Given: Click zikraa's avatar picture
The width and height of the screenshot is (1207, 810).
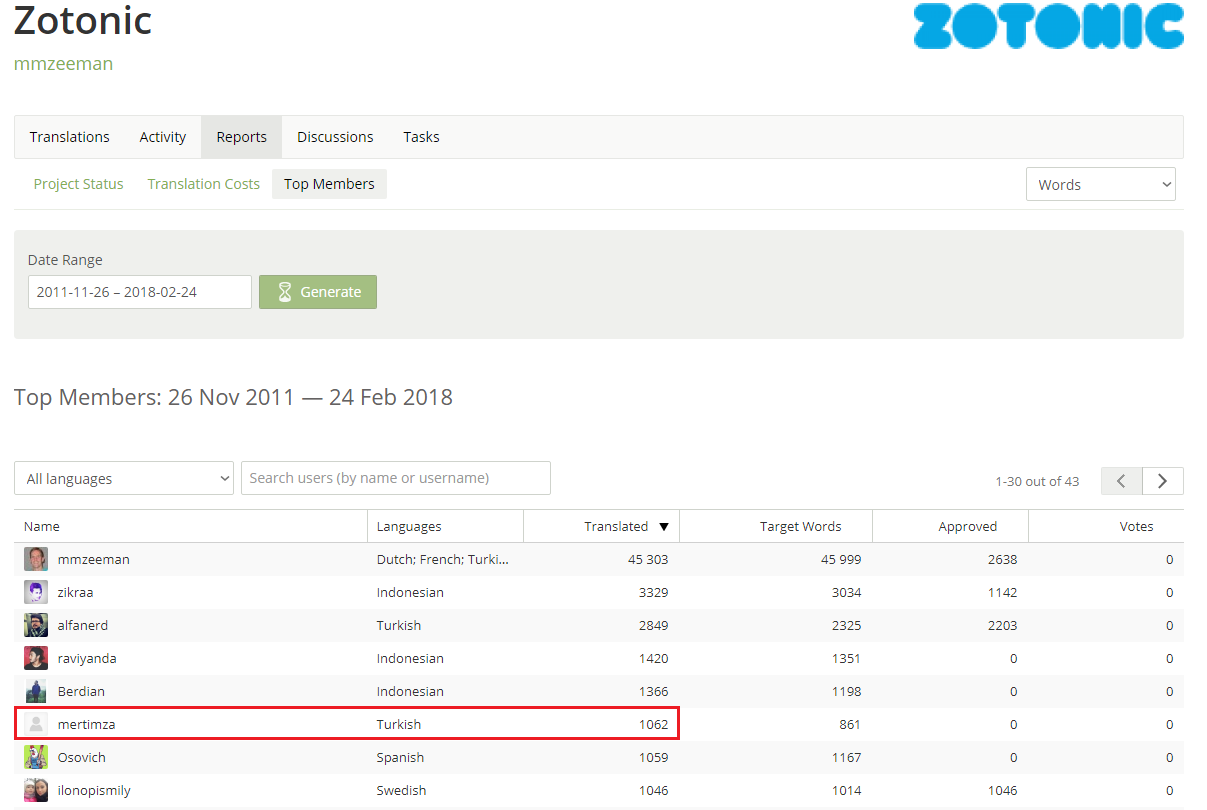Looking at the screenshot, I should pos(36,592).
